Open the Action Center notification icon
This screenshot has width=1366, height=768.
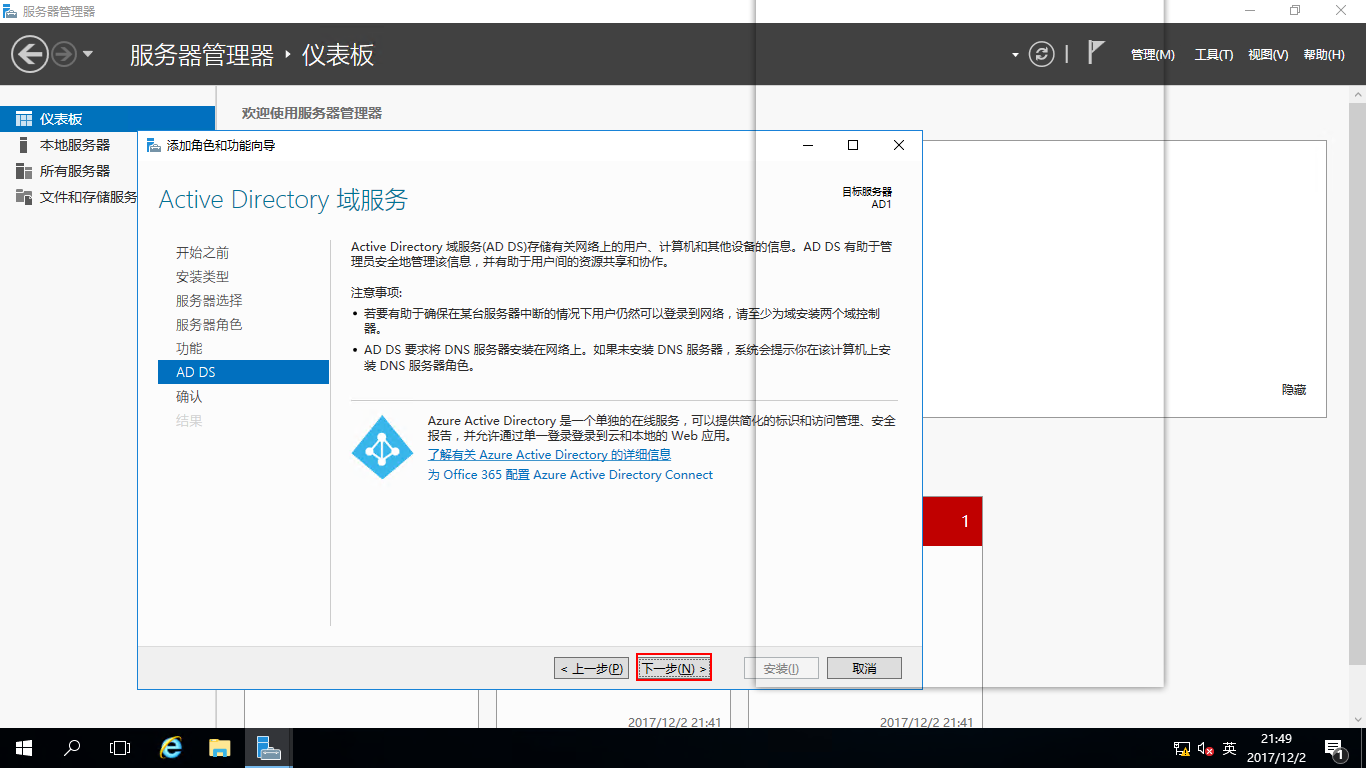pyautogui.click(x=1334, y=748)
